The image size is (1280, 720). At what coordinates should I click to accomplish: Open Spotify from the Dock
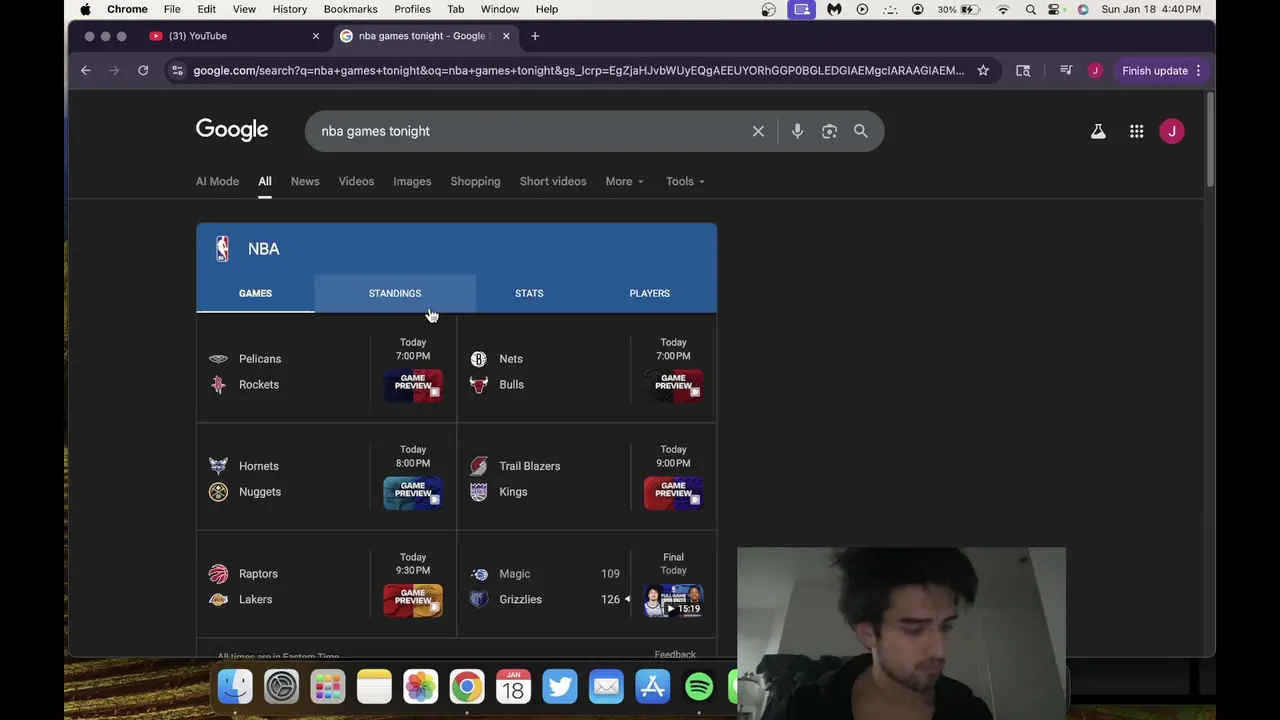[x=699, y=687]
